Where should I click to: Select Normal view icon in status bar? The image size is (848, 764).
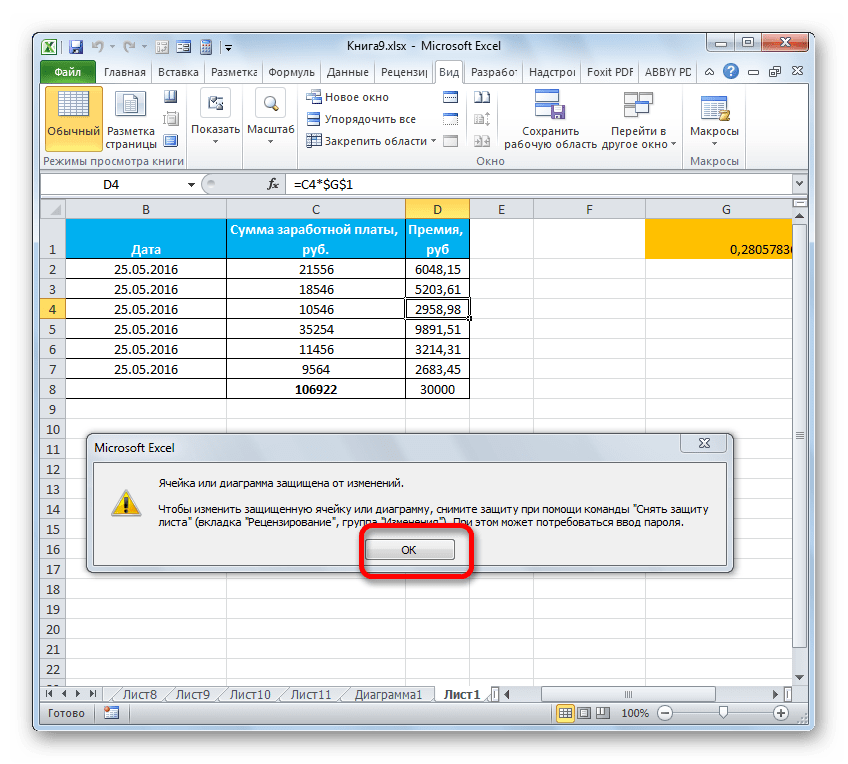pos(565,713)
